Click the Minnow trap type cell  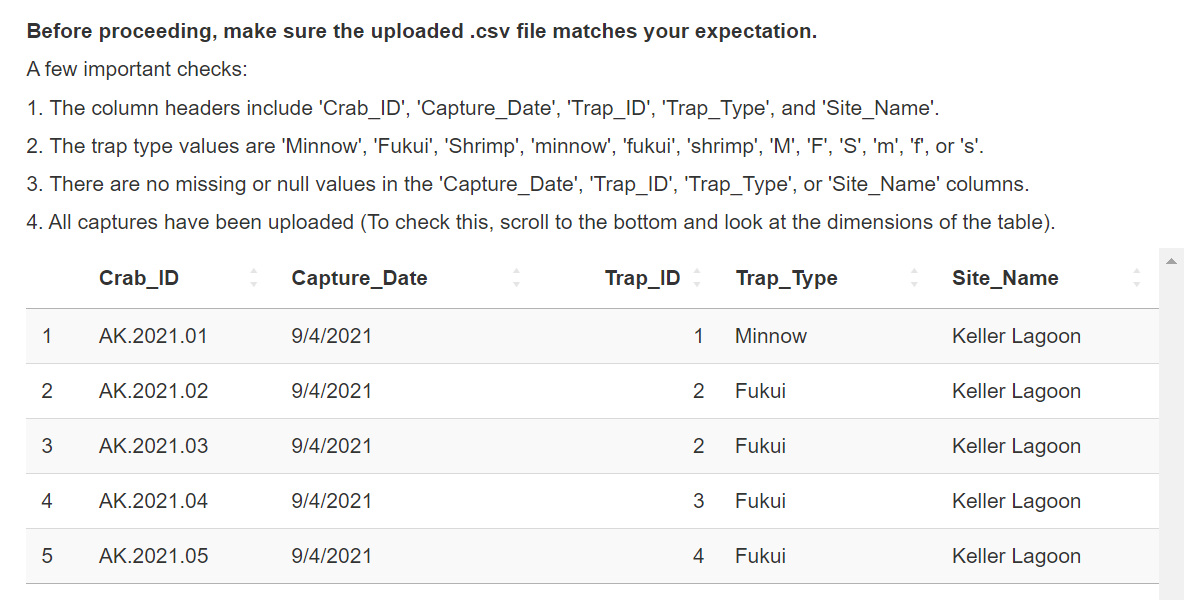(x=770, y=336)
